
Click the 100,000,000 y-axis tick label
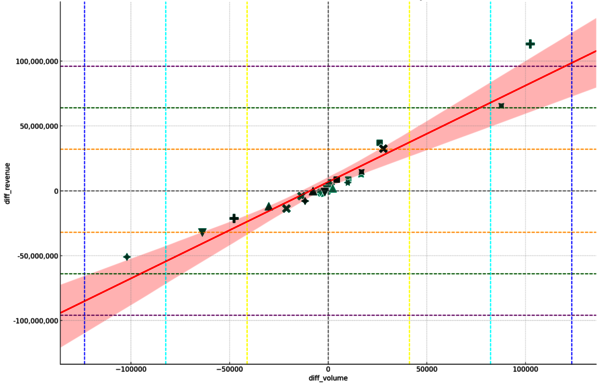click(37, 61)
